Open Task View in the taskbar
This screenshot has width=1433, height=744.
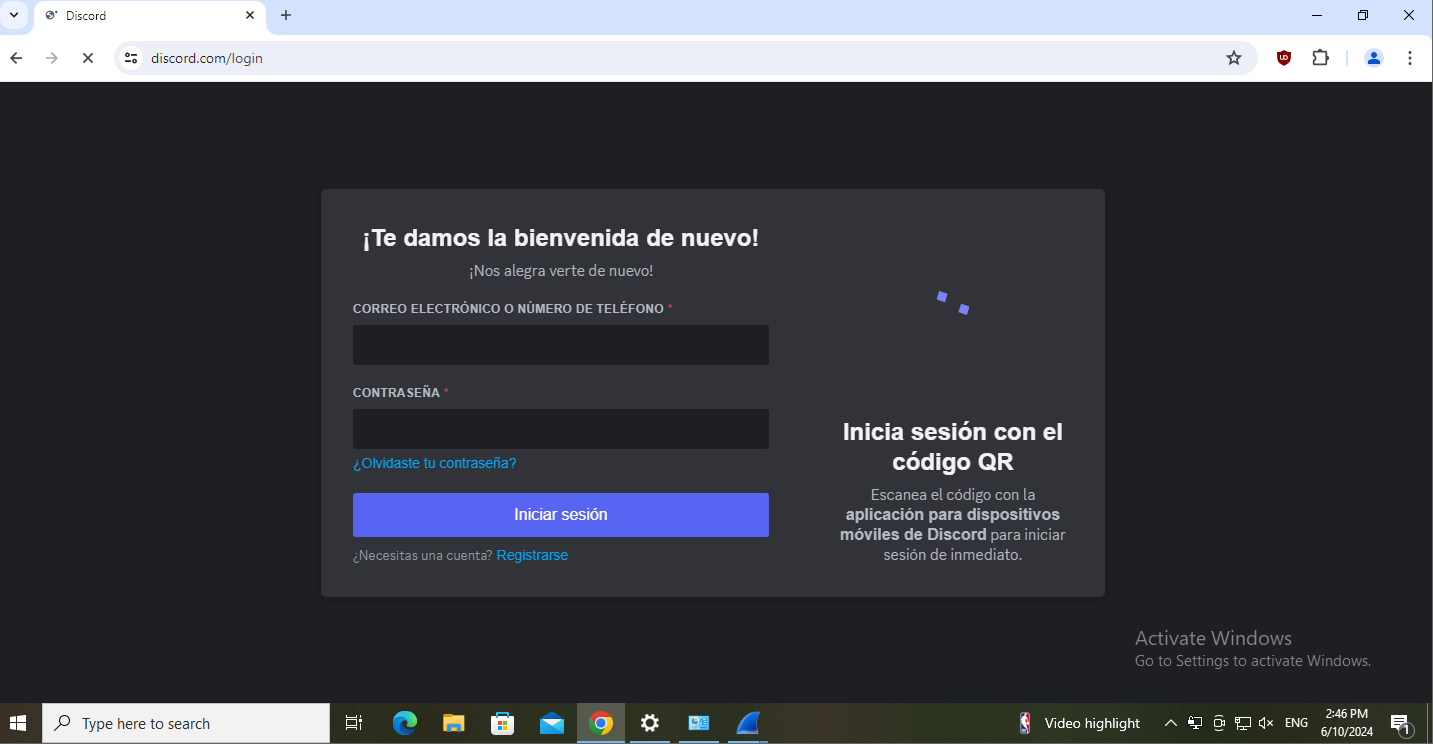tap(354, 723)
